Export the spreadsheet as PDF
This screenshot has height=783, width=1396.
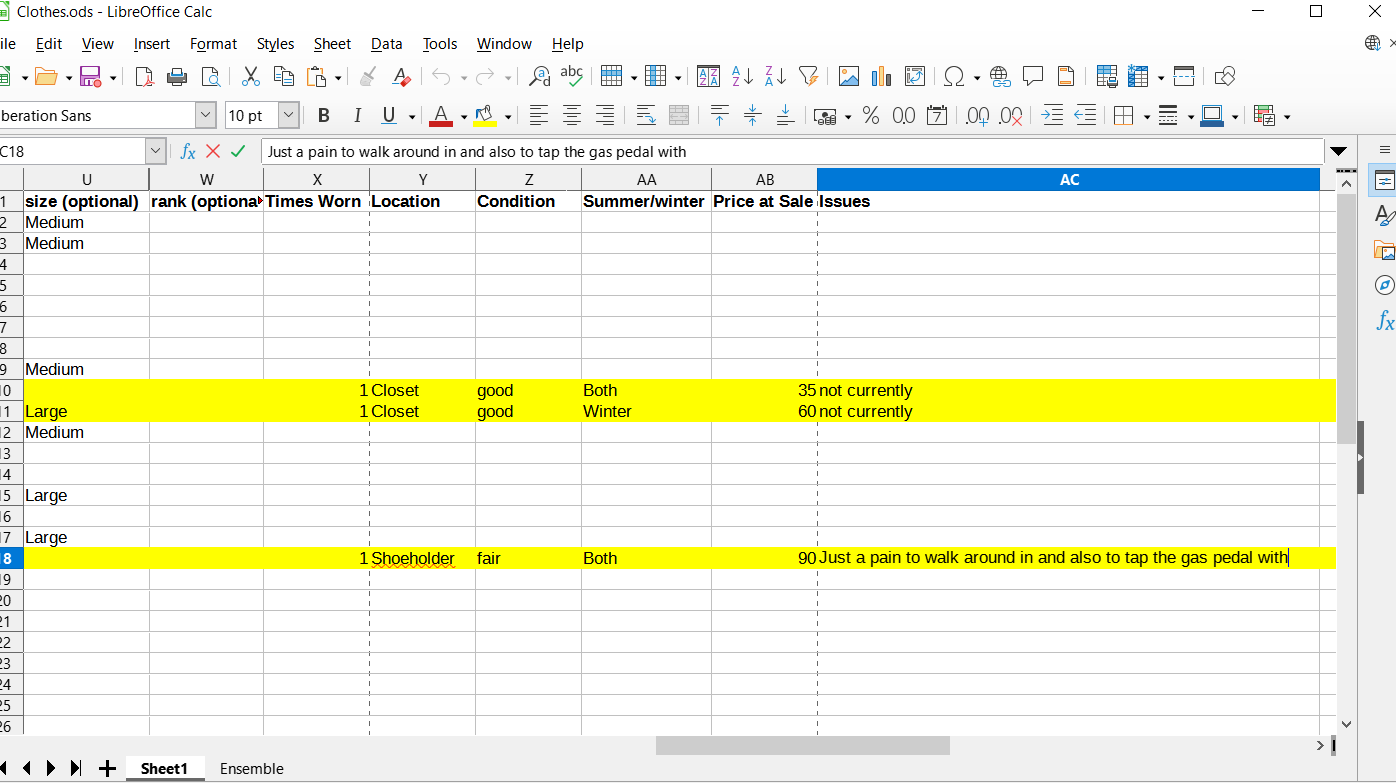pos(144,76)
